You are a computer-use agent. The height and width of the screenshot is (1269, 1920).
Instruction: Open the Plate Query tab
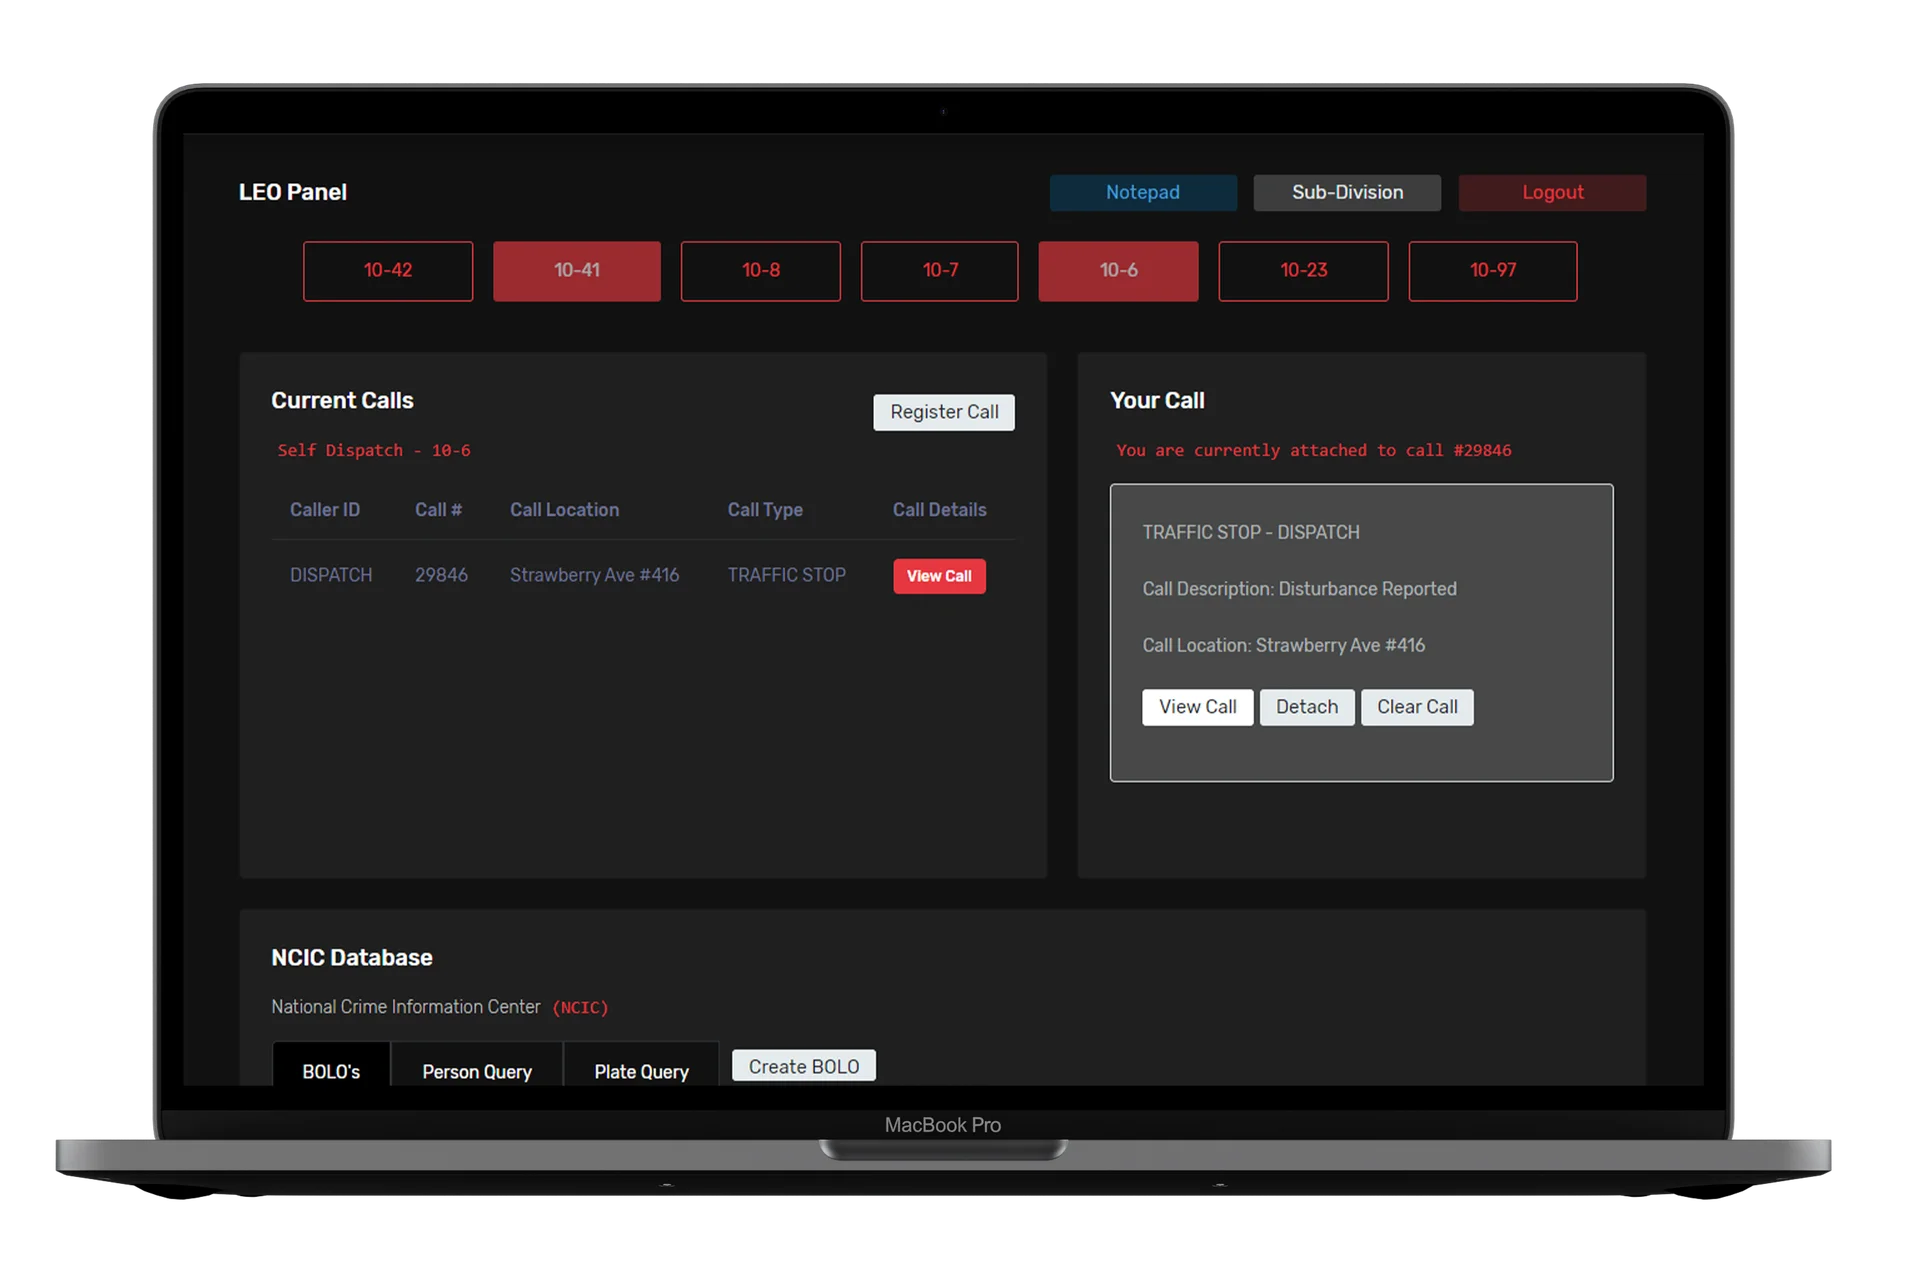pyautogui.click(x=641, y=1071)
